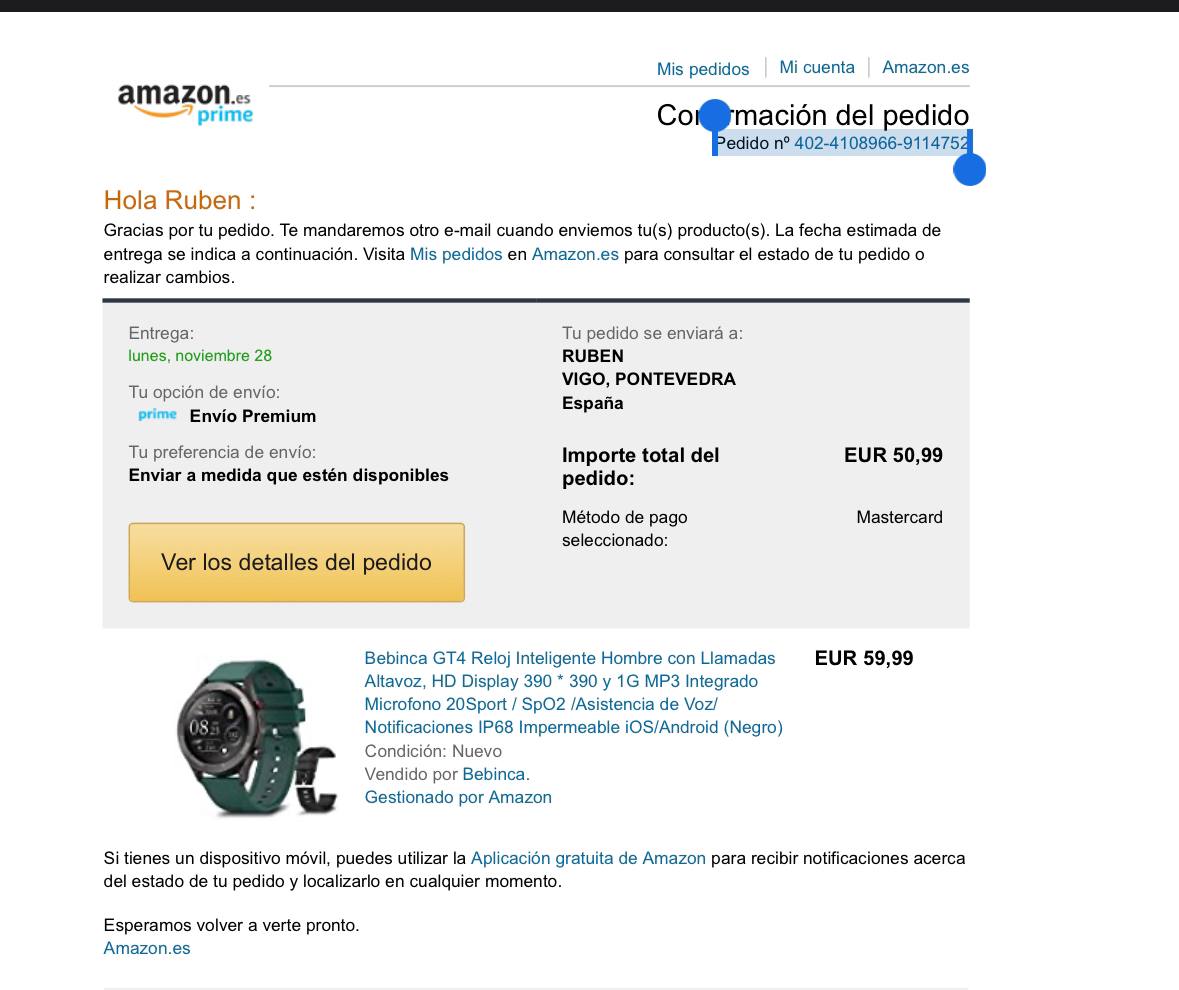This screenshot has width=1179, height=990.
Task: Click the prime badge beside Envío Premium
Action: tap(157, 415)
